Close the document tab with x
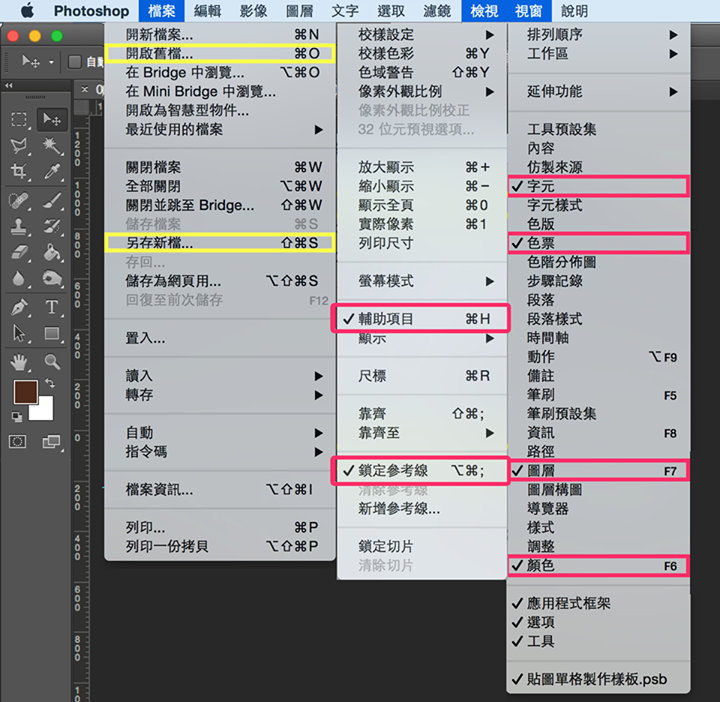Image resolution: width=720 pixels, height=702 pixels. [84, 89]
